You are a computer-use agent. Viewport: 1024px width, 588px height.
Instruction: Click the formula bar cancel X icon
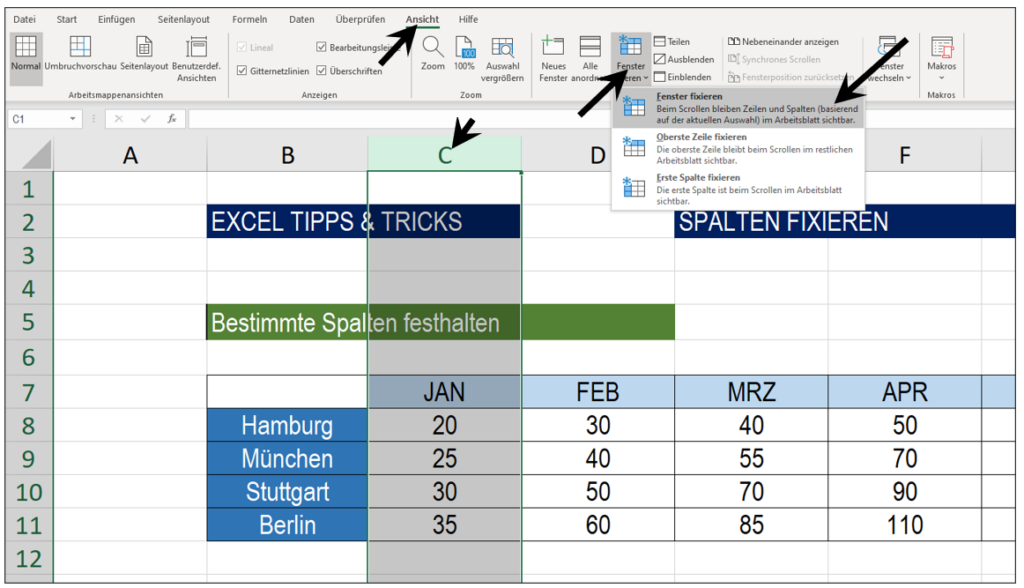point(118,119)
